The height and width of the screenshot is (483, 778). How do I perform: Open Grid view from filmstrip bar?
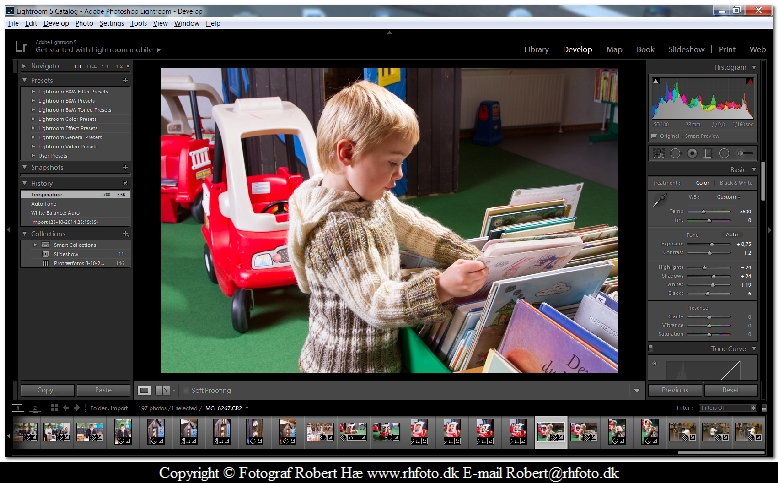[x=54, y=408]
